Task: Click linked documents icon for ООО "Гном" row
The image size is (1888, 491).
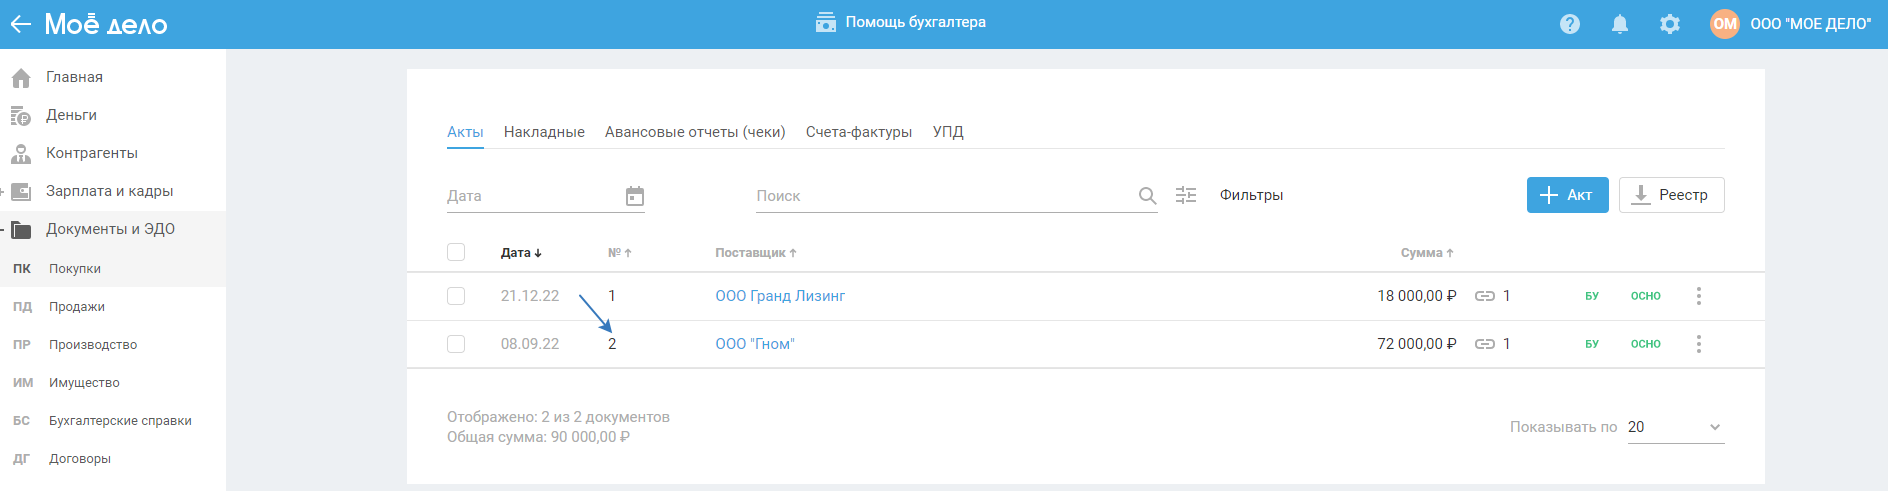Action: (x=1485, y=344)
